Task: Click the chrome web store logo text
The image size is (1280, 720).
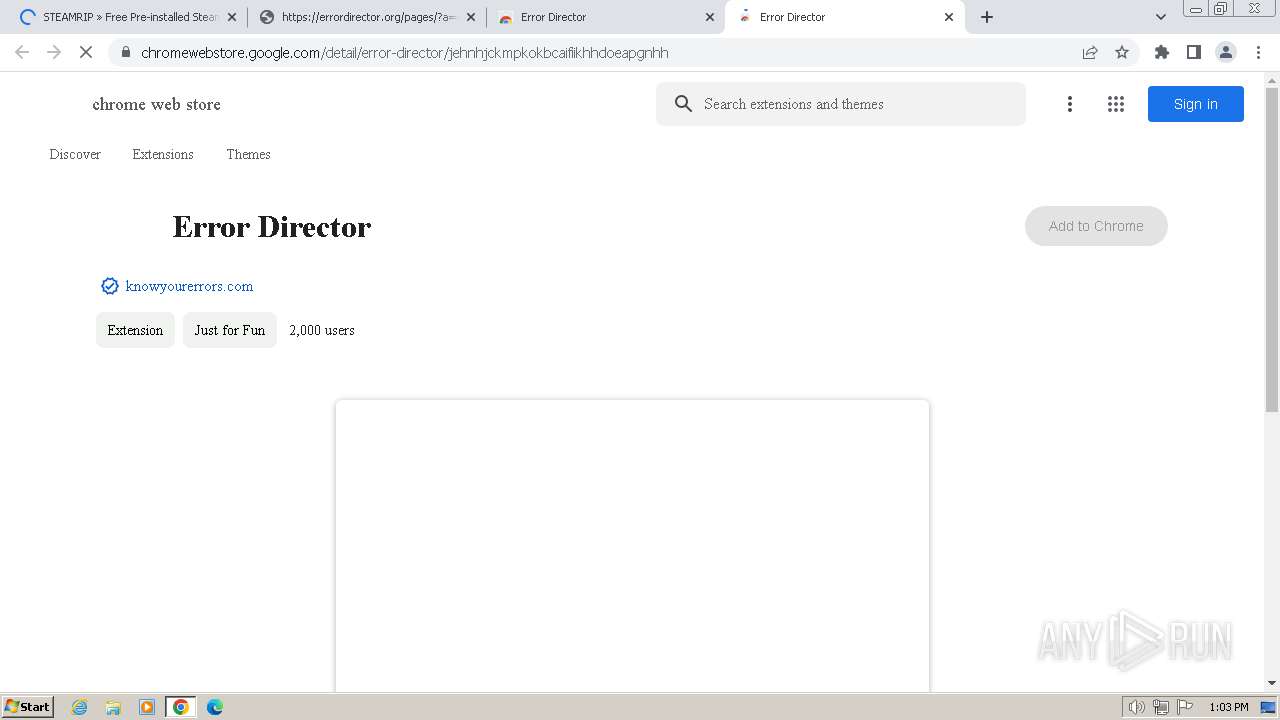Action: [156, 104]
